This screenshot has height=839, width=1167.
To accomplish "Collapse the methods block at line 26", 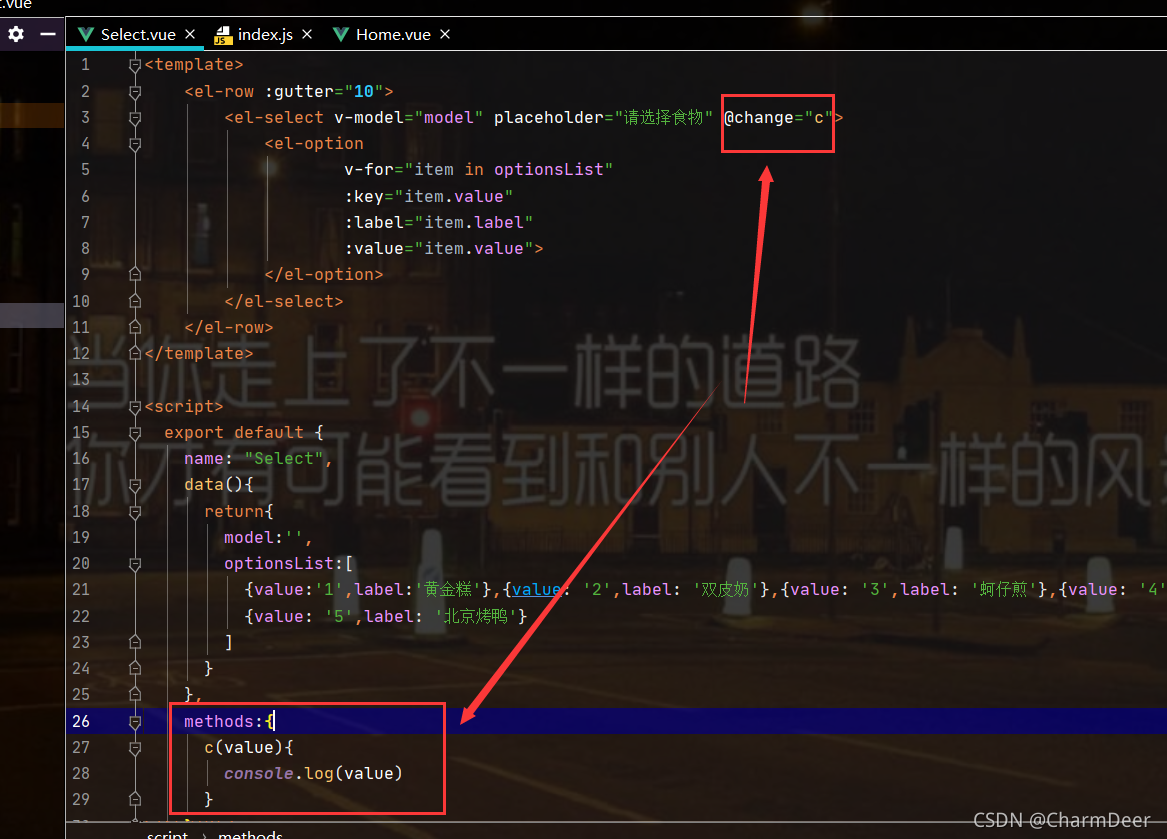I will coord(135,722).
